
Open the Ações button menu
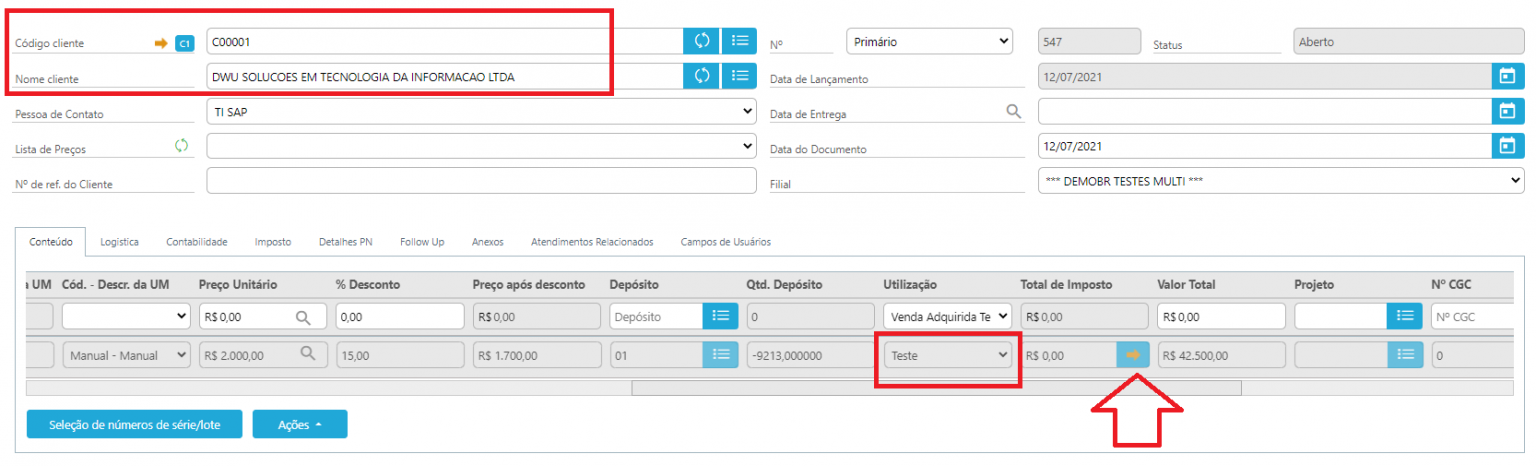pyautogui.click(x=299, y=424)
